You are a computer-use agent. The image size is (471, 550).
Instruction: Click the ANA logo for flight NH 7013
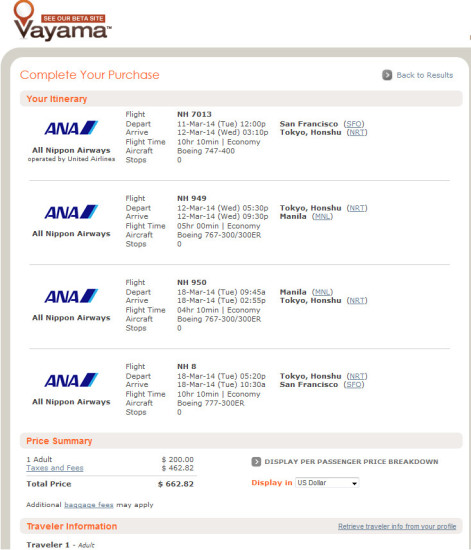[71, 128]
